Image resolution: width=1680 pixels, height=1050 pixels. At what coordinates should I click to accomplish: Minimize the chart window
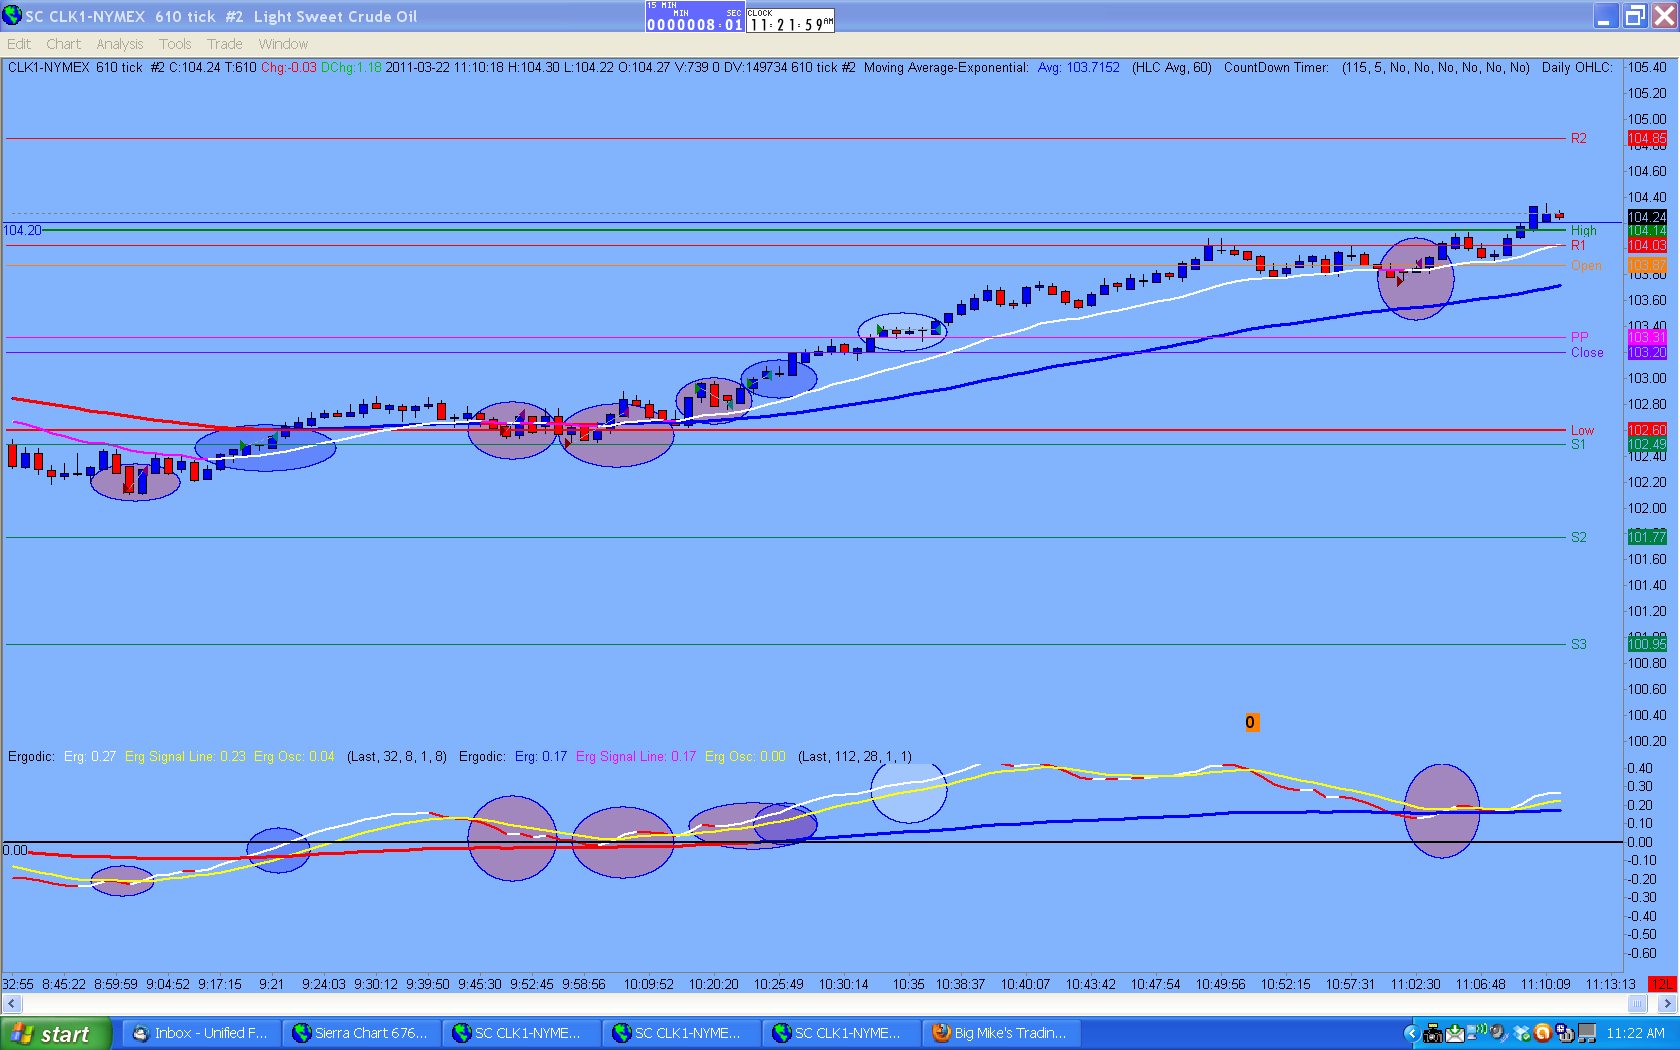tap(1606, 16)
